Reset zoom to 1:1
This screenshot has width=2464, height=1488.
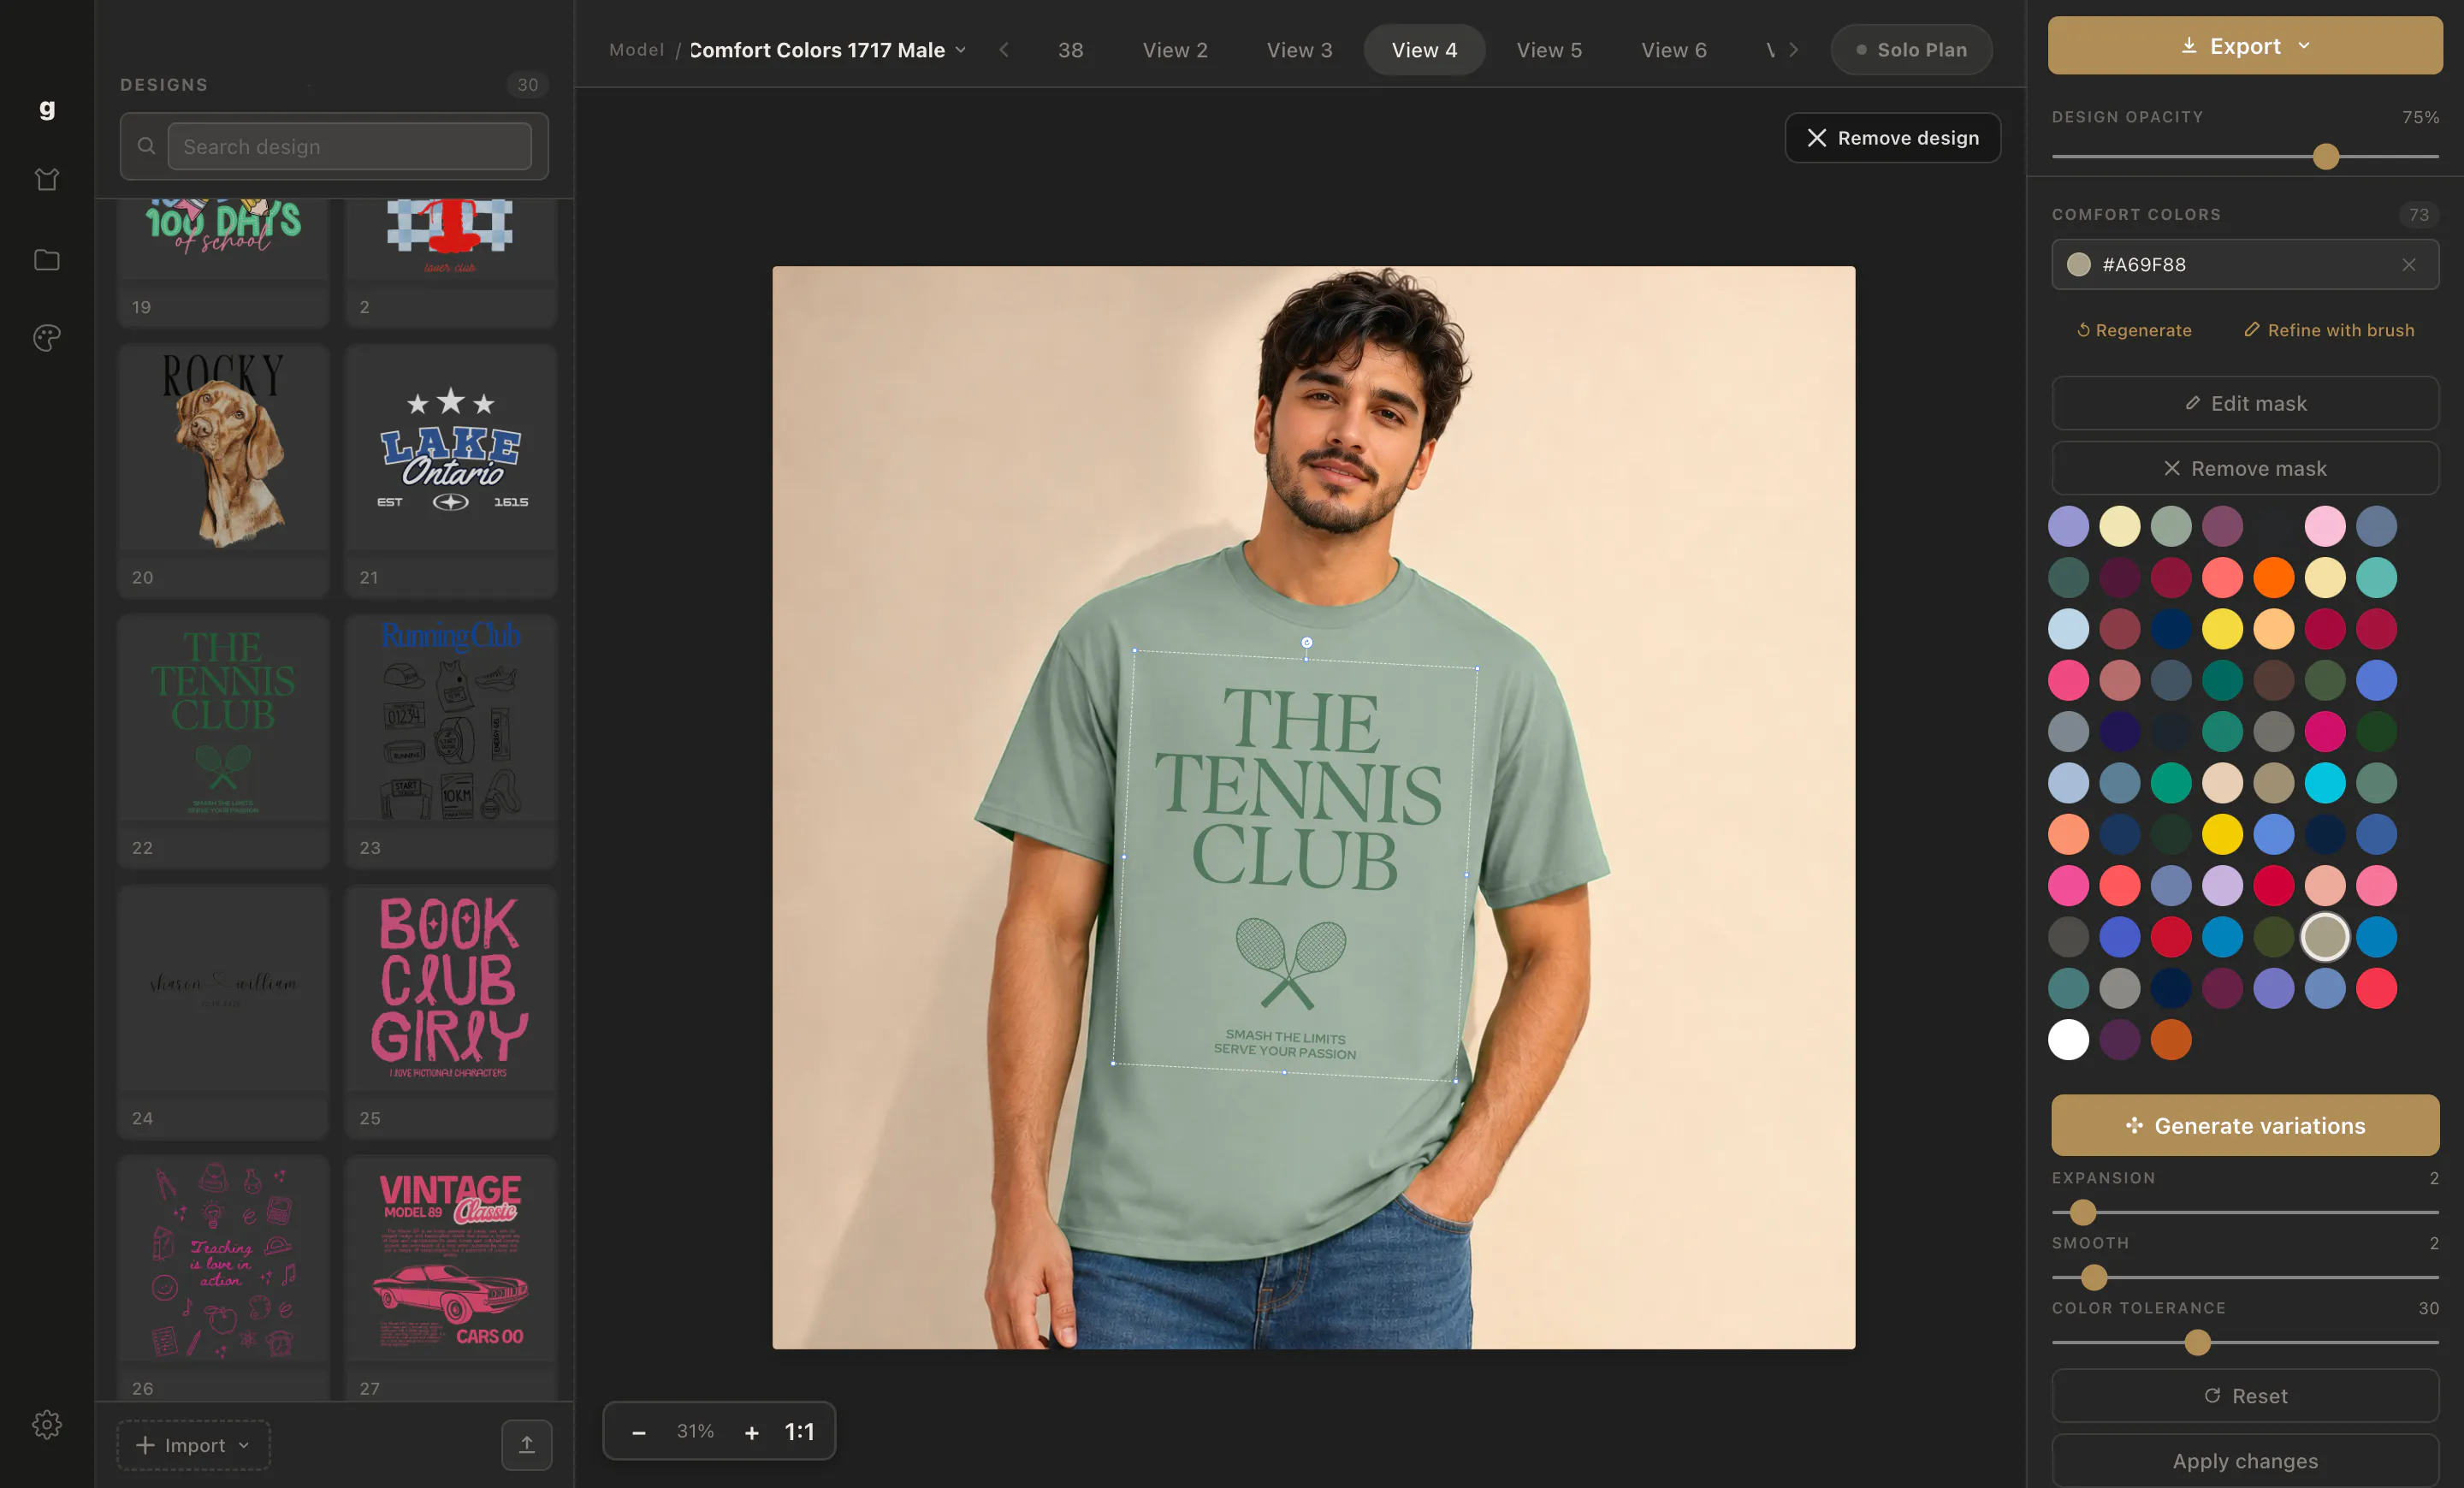coord(799,1431)
